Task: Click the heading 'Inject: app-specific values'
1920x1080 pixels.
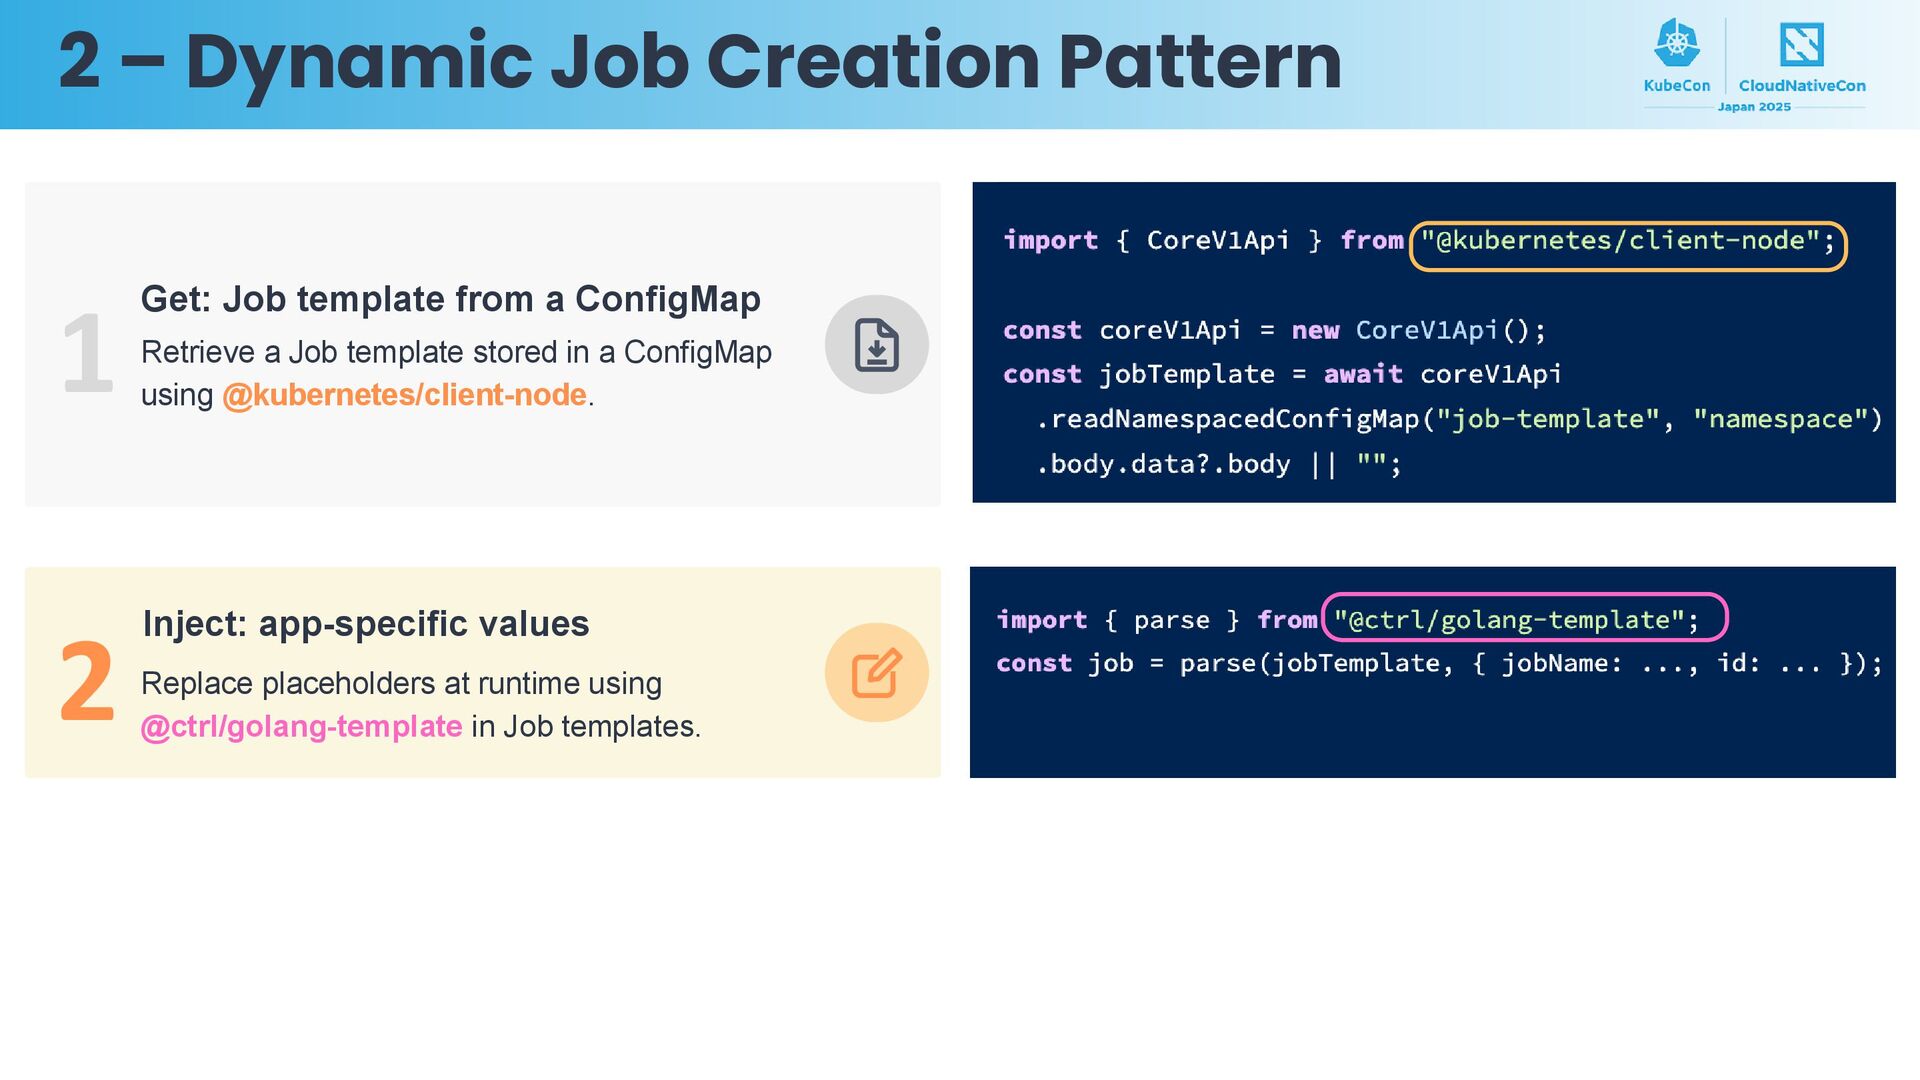Action: point(366,624)
